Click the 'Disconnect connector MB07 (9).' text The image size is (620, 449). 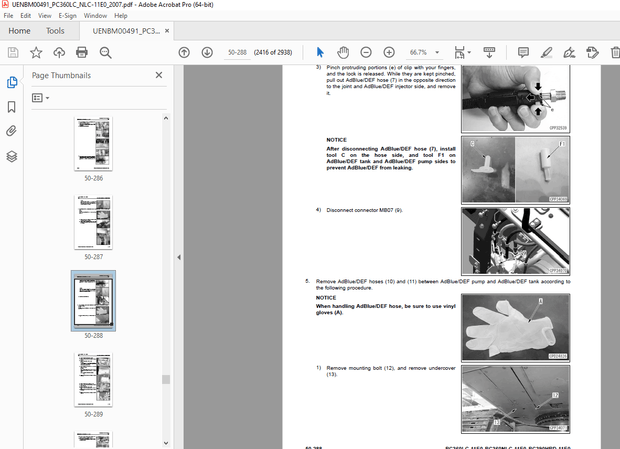coord(364,210)
